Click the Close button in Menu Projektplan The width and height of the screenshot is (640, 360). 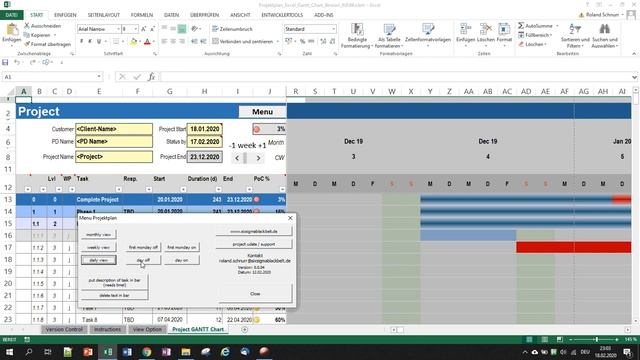pos(255,293)
